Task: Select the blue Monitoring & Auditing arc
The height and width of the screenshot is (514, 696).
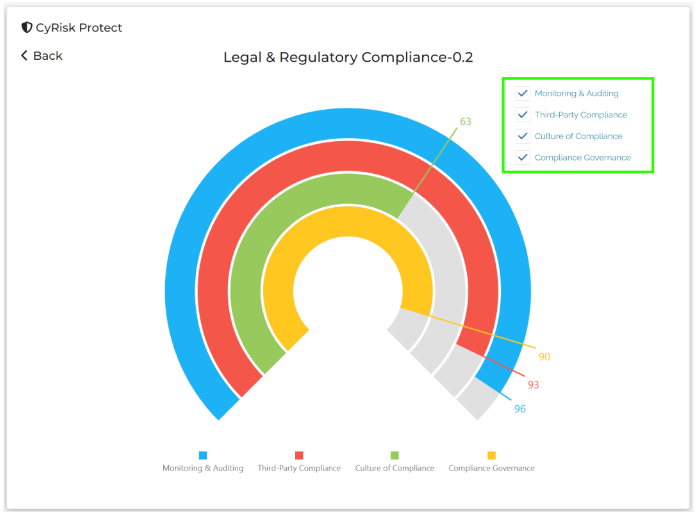Action: tap(348, 123)
